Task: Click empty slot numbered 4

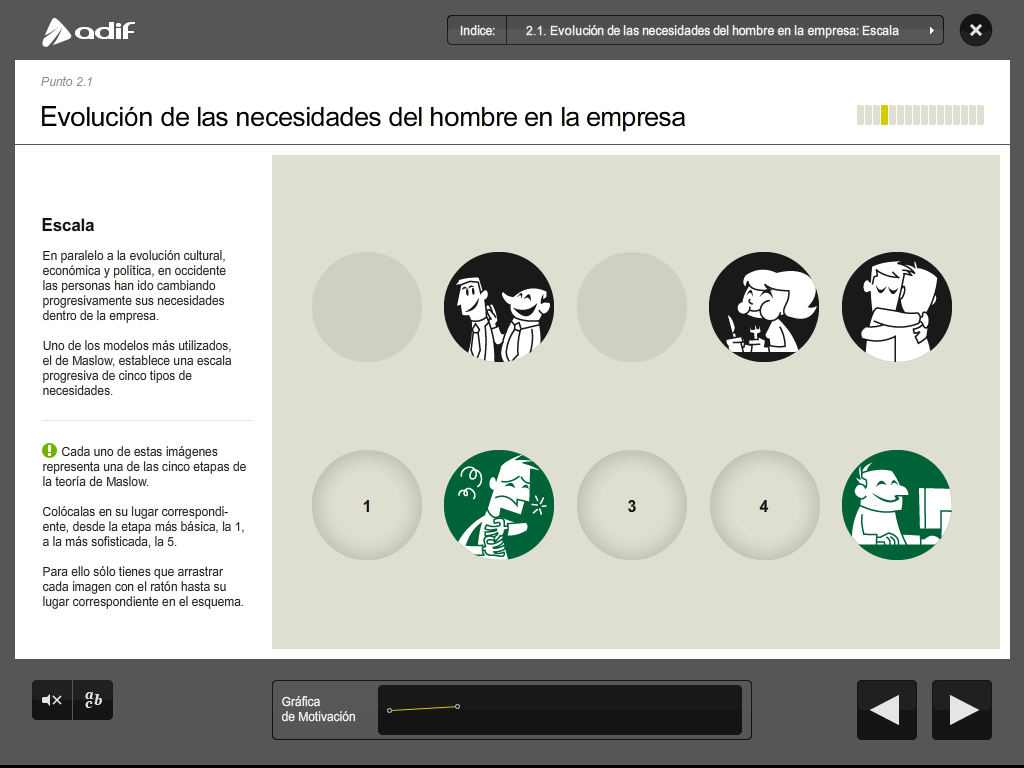Action: 764,506
